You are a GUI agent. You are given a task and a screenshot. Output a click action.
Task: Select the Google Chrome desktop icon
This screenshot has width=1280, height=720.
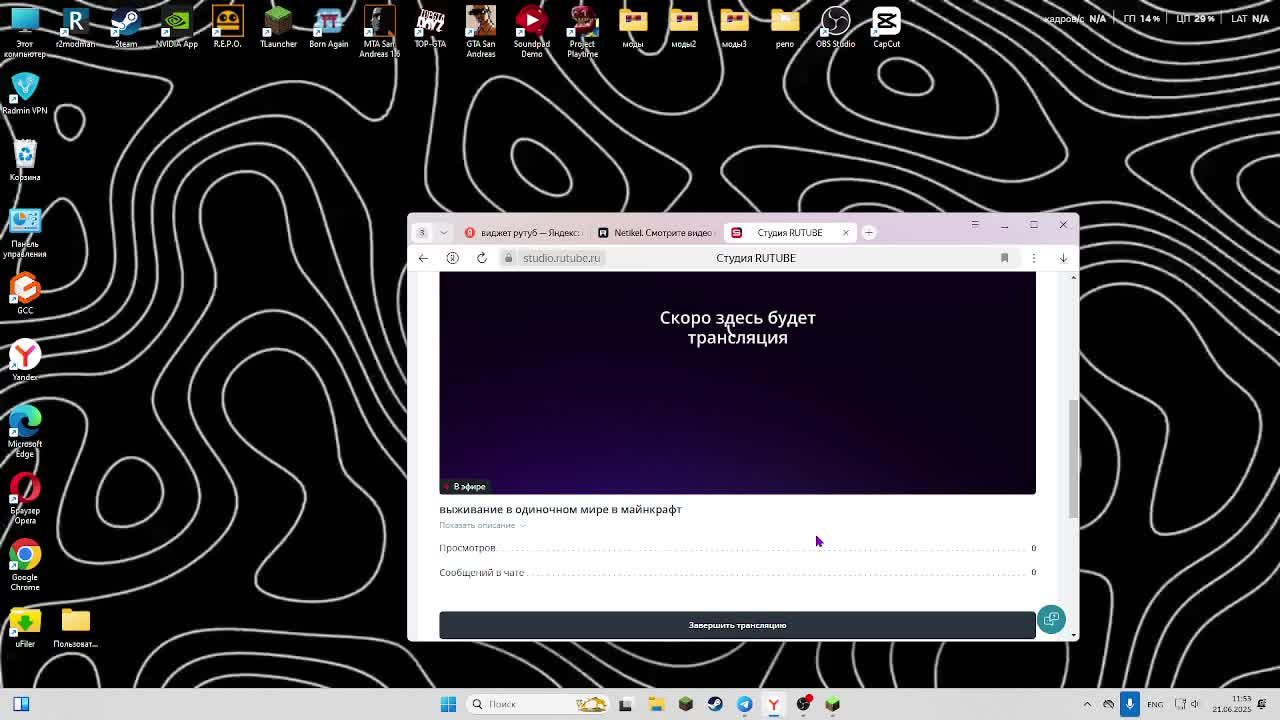click(x=25, y=566)
